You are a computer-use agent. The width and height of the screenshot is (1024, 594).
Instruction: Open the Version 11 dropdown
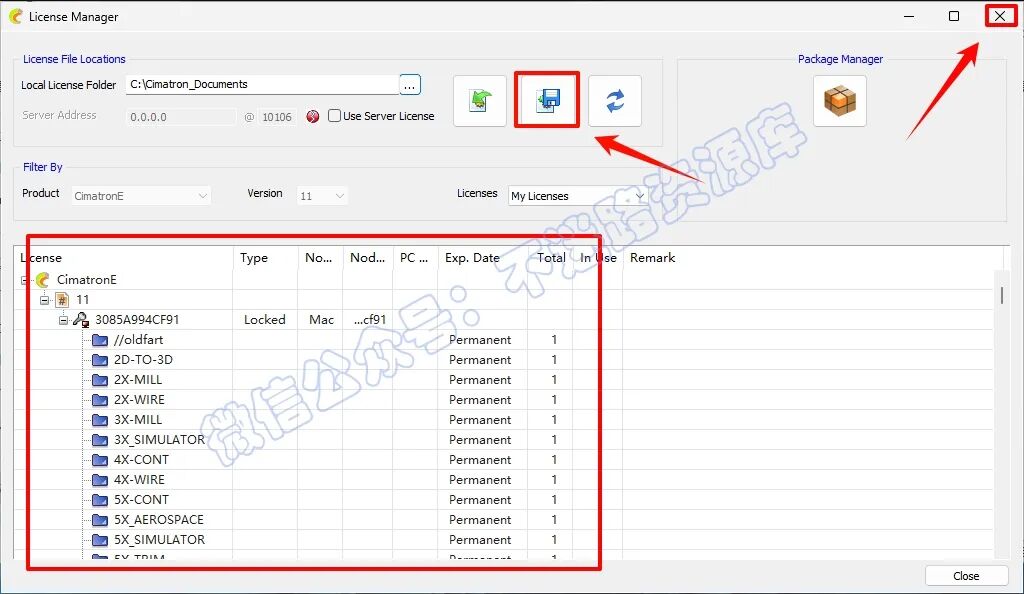[x=322, y=196]
